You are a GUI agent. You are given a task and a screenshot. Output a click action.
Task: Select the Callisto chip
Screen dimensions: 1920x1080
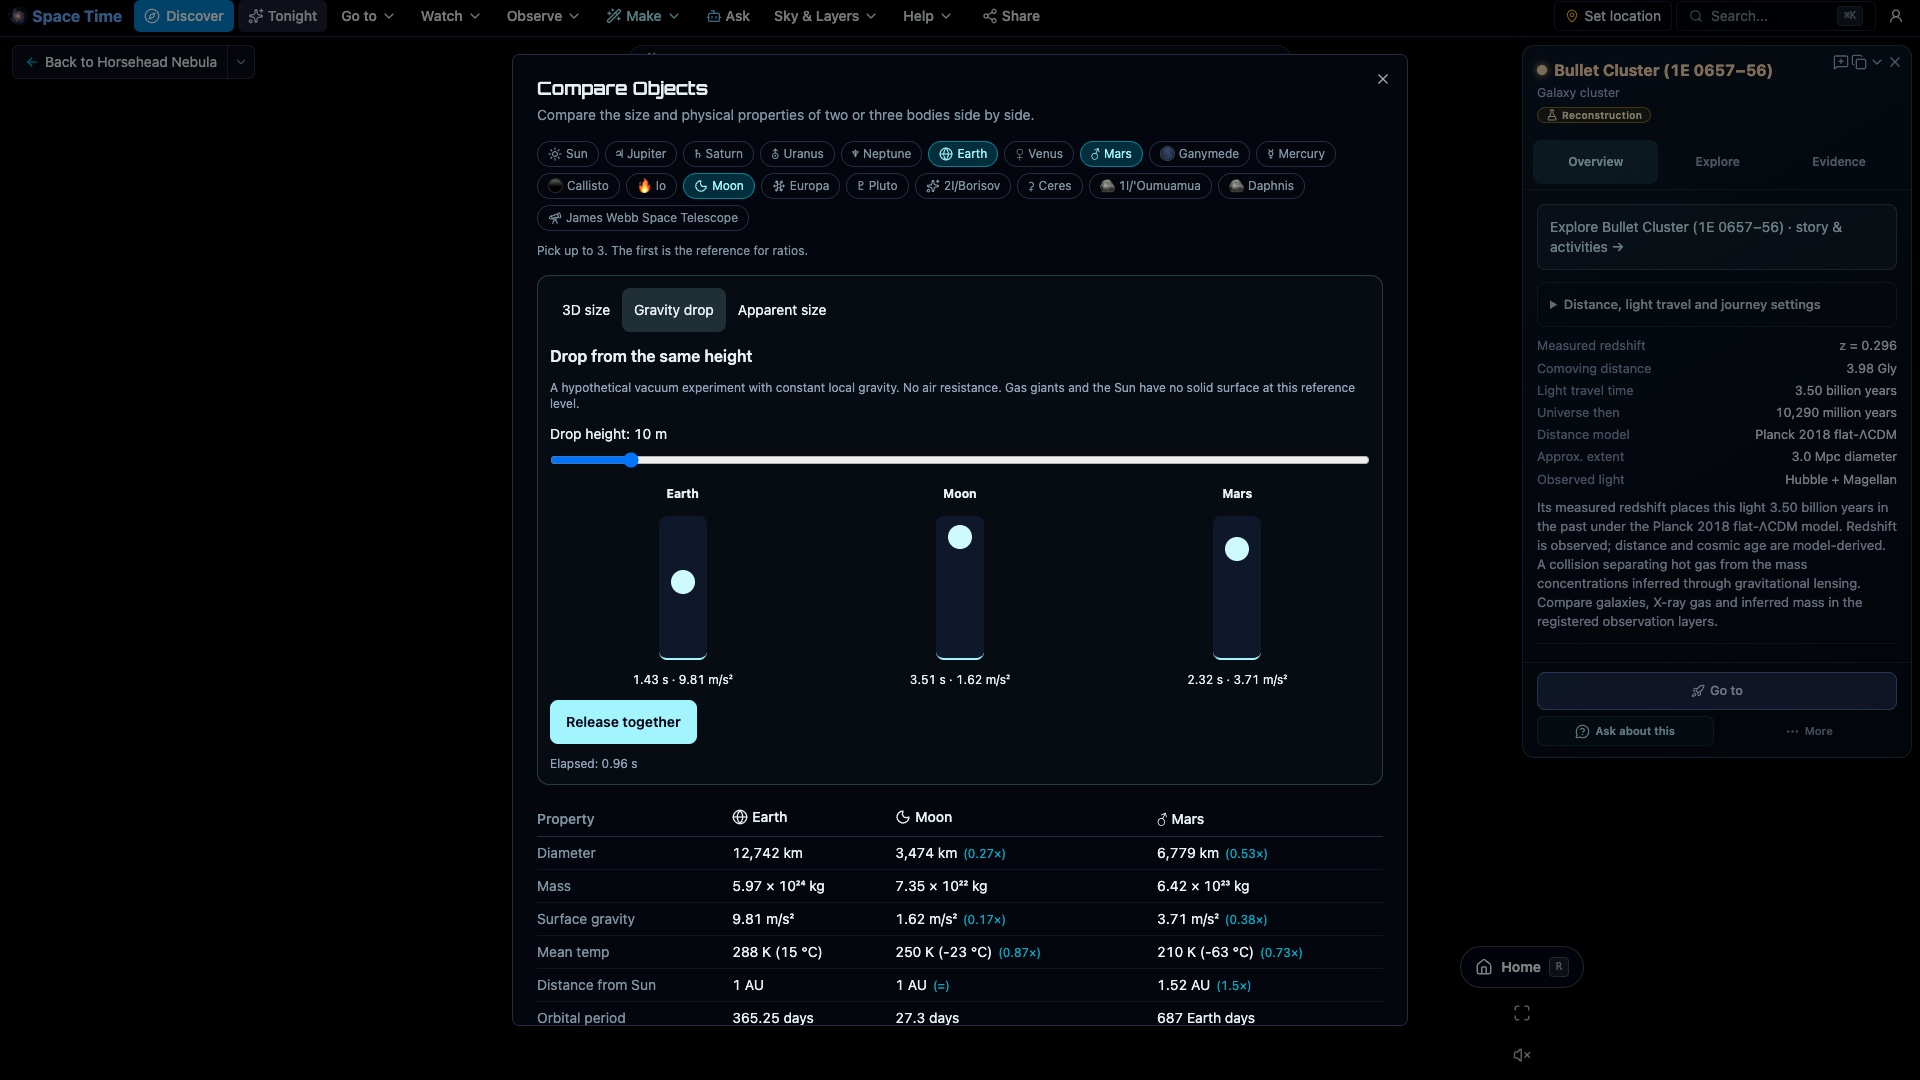[x=578, y=186]
